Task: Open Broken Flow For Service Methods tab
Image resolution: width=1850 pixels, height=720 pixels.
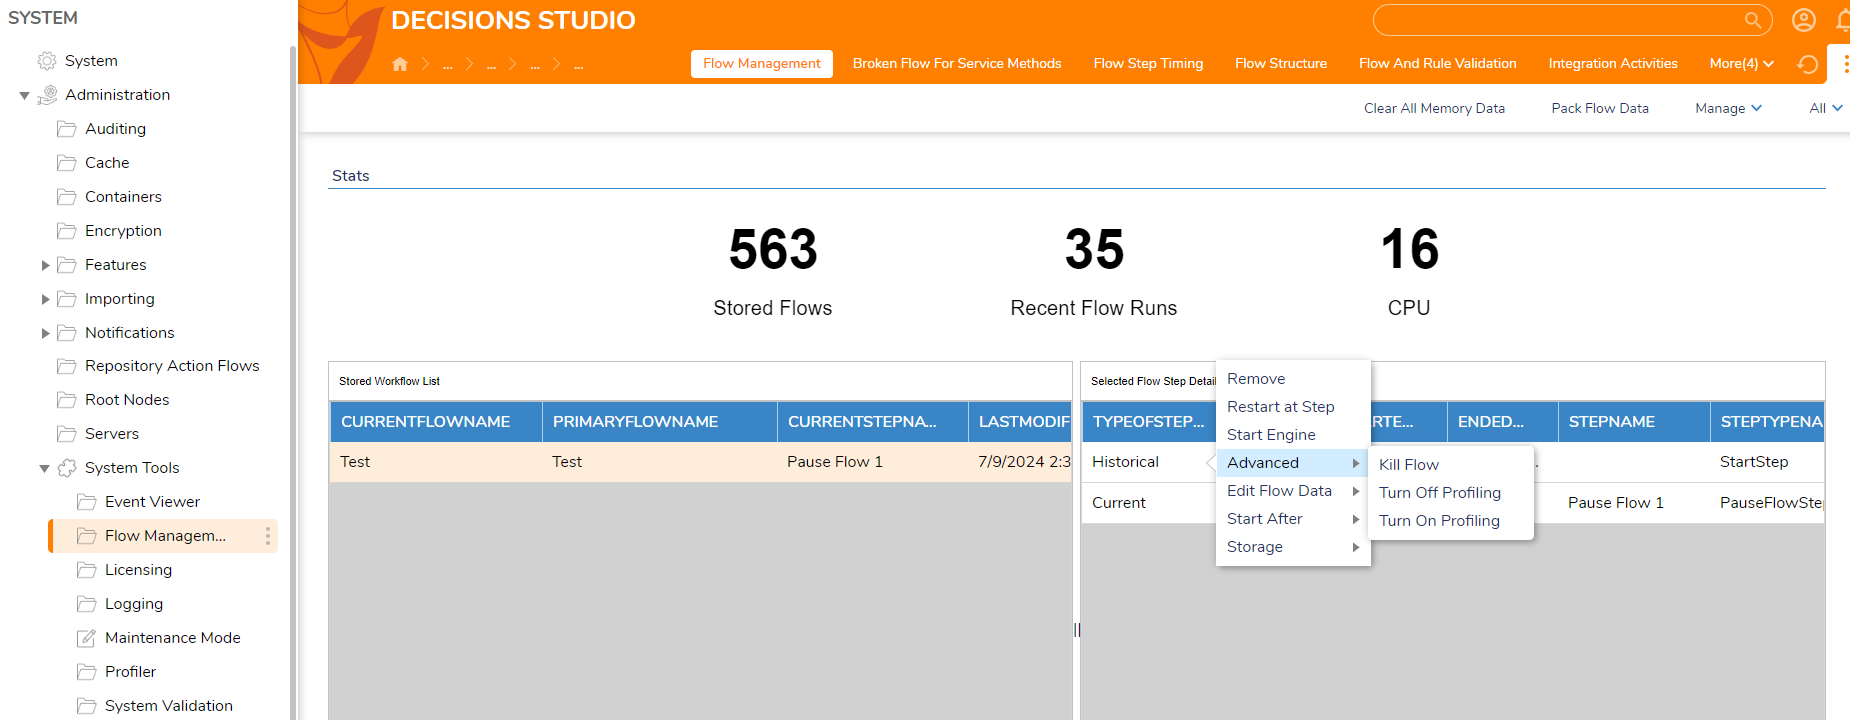Action: tap(957, 64)
